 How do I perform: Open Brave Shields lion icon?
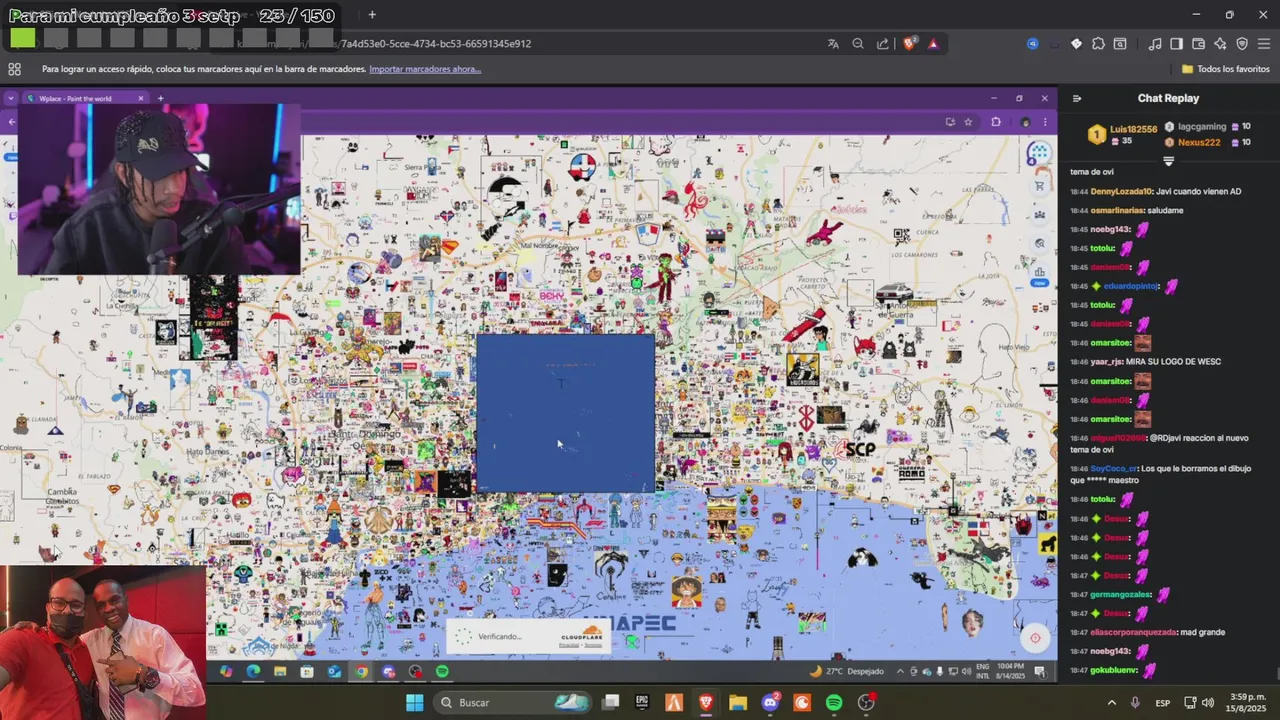coord(909,44)
